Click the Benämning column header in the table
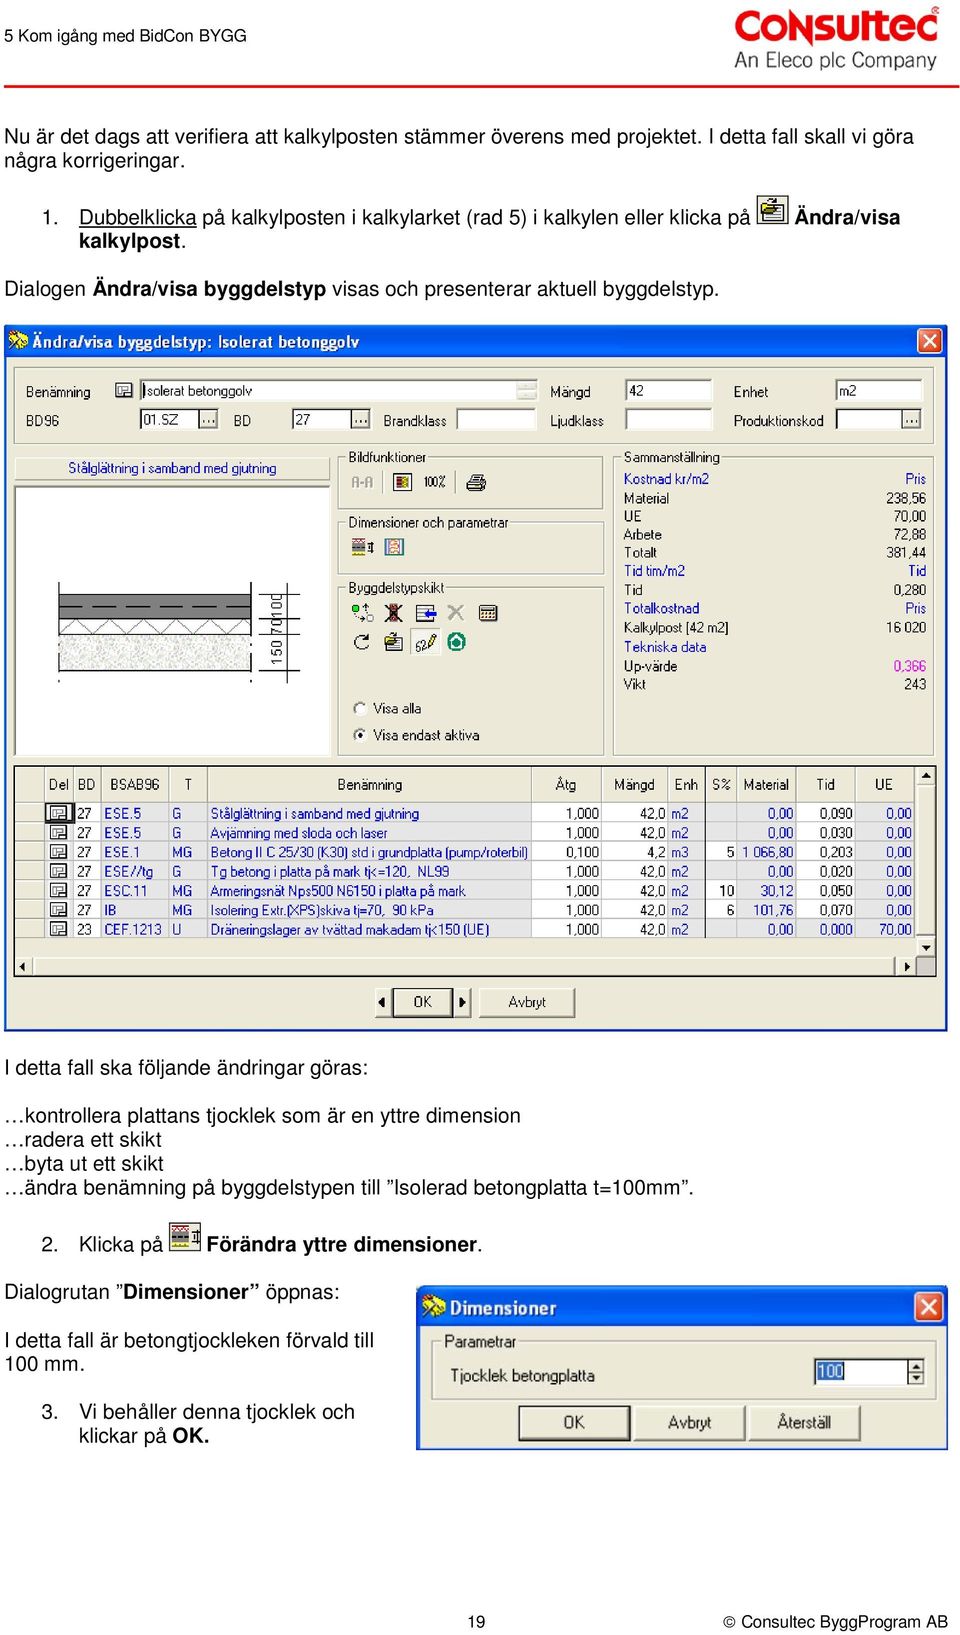 tap(369, 785)
